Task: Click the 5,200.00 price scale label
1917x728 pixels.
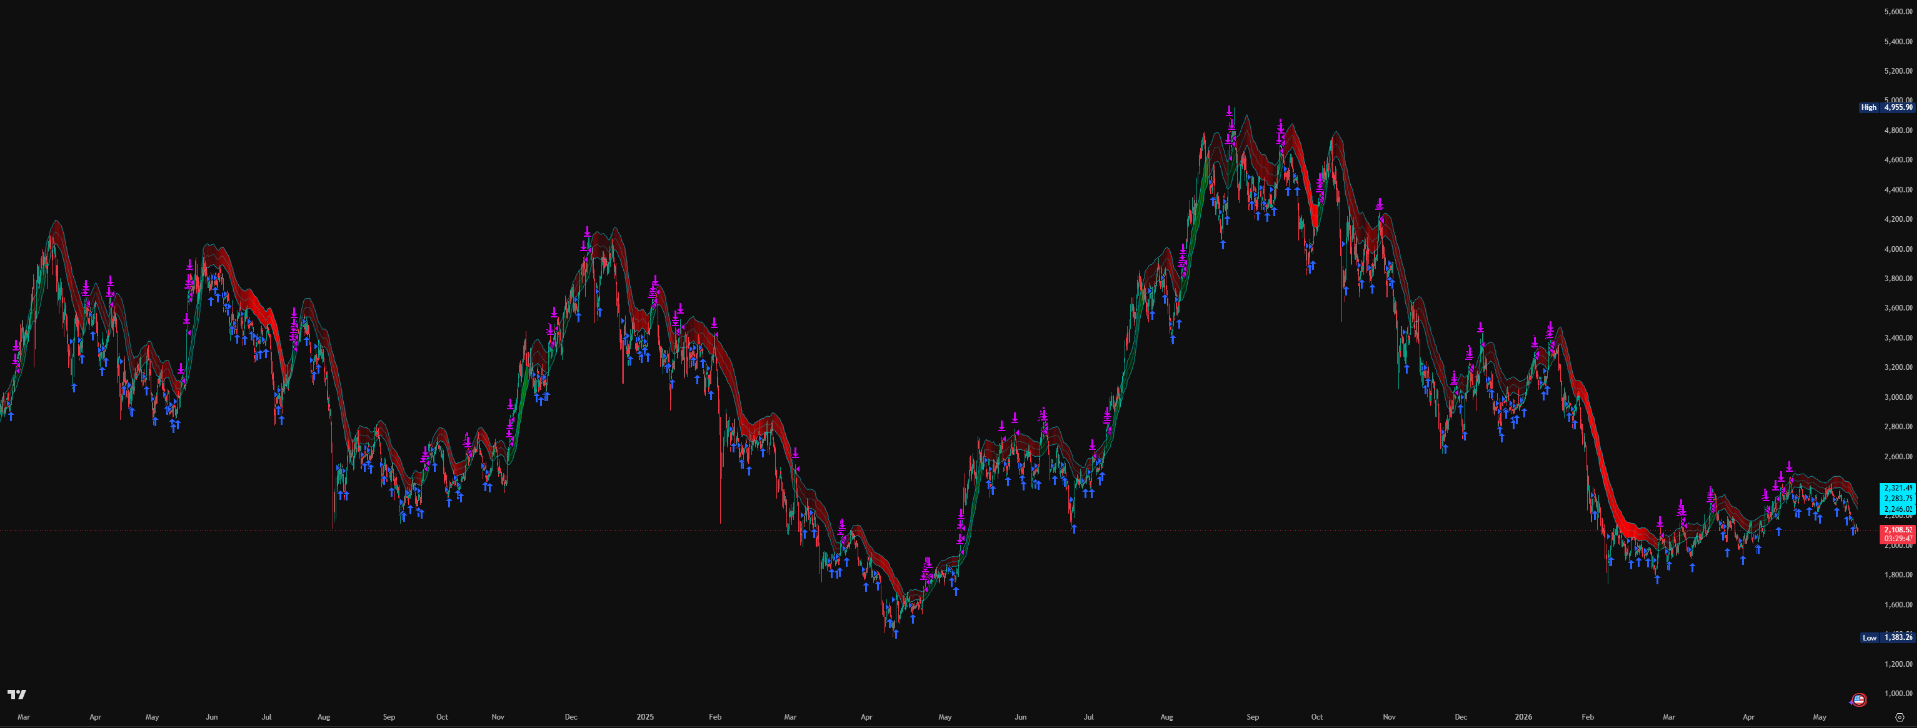Action: point(1898,71)
